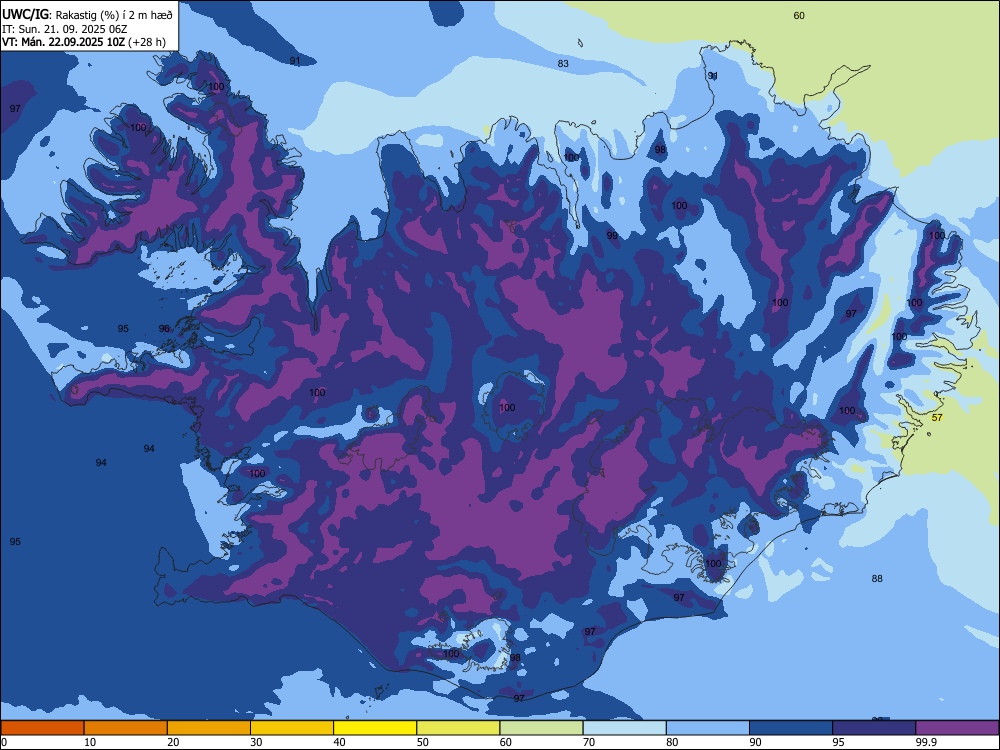
Task: Click the 0–10 dark orange legend swatch
Action: [42, 728]
